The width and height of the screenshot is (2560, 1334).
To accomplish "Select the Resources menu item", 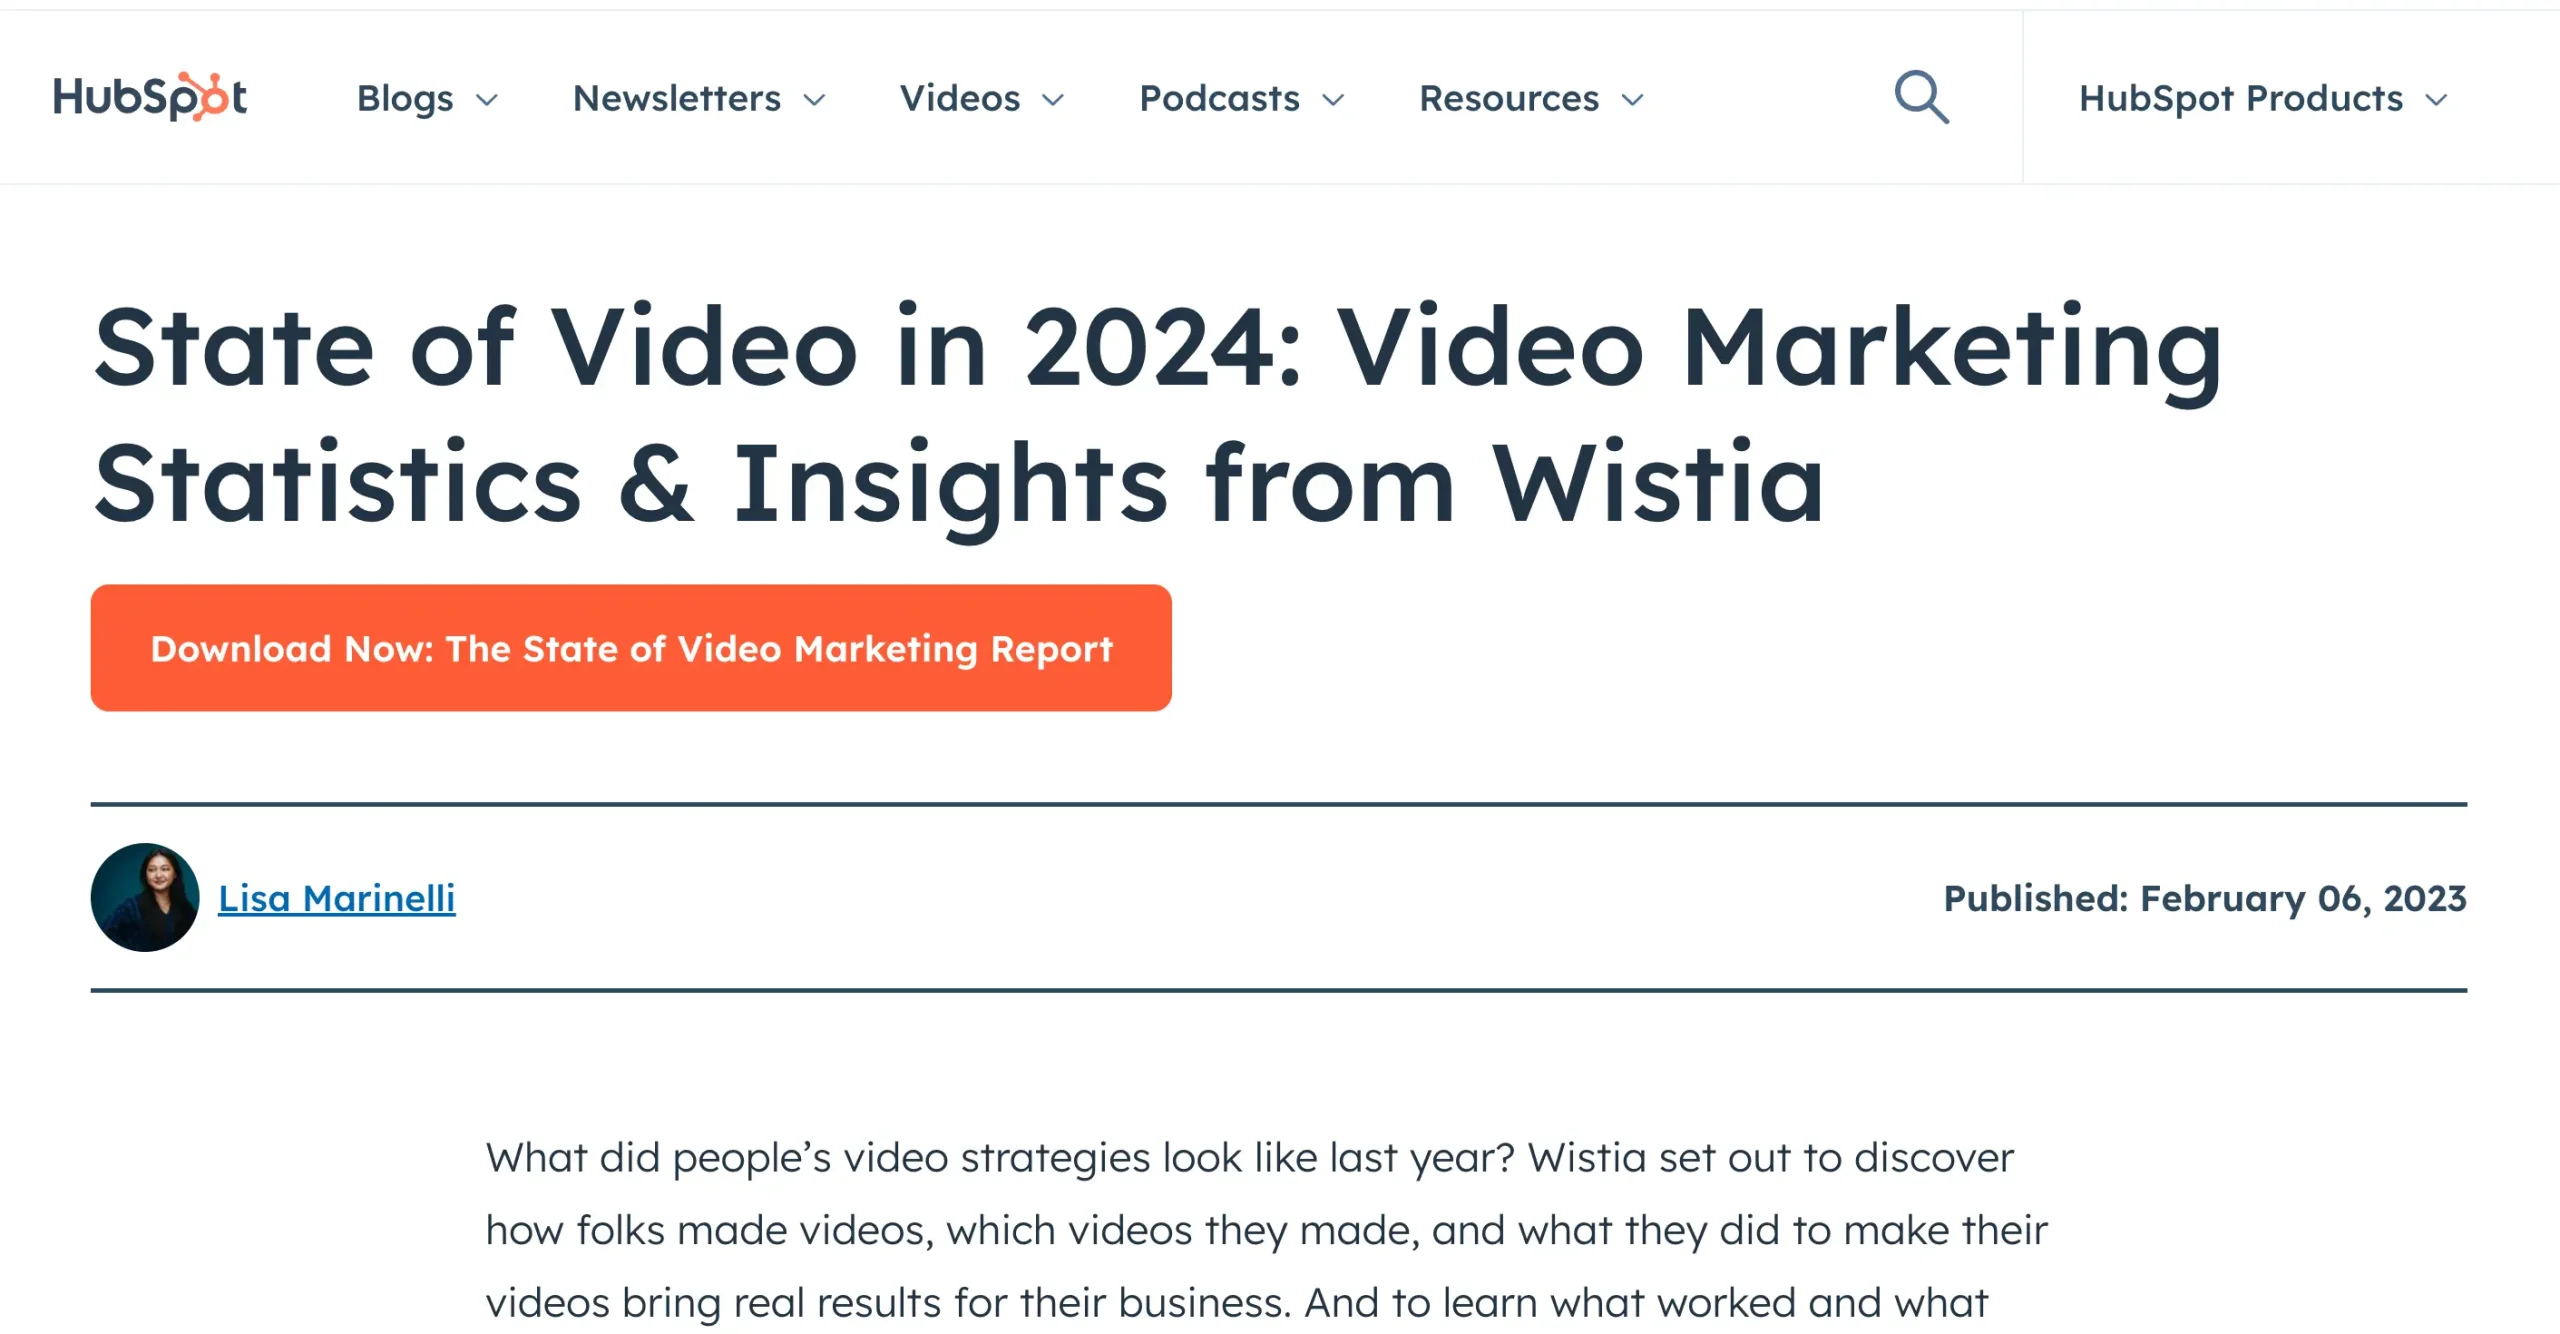I will tap(1509, 98).
